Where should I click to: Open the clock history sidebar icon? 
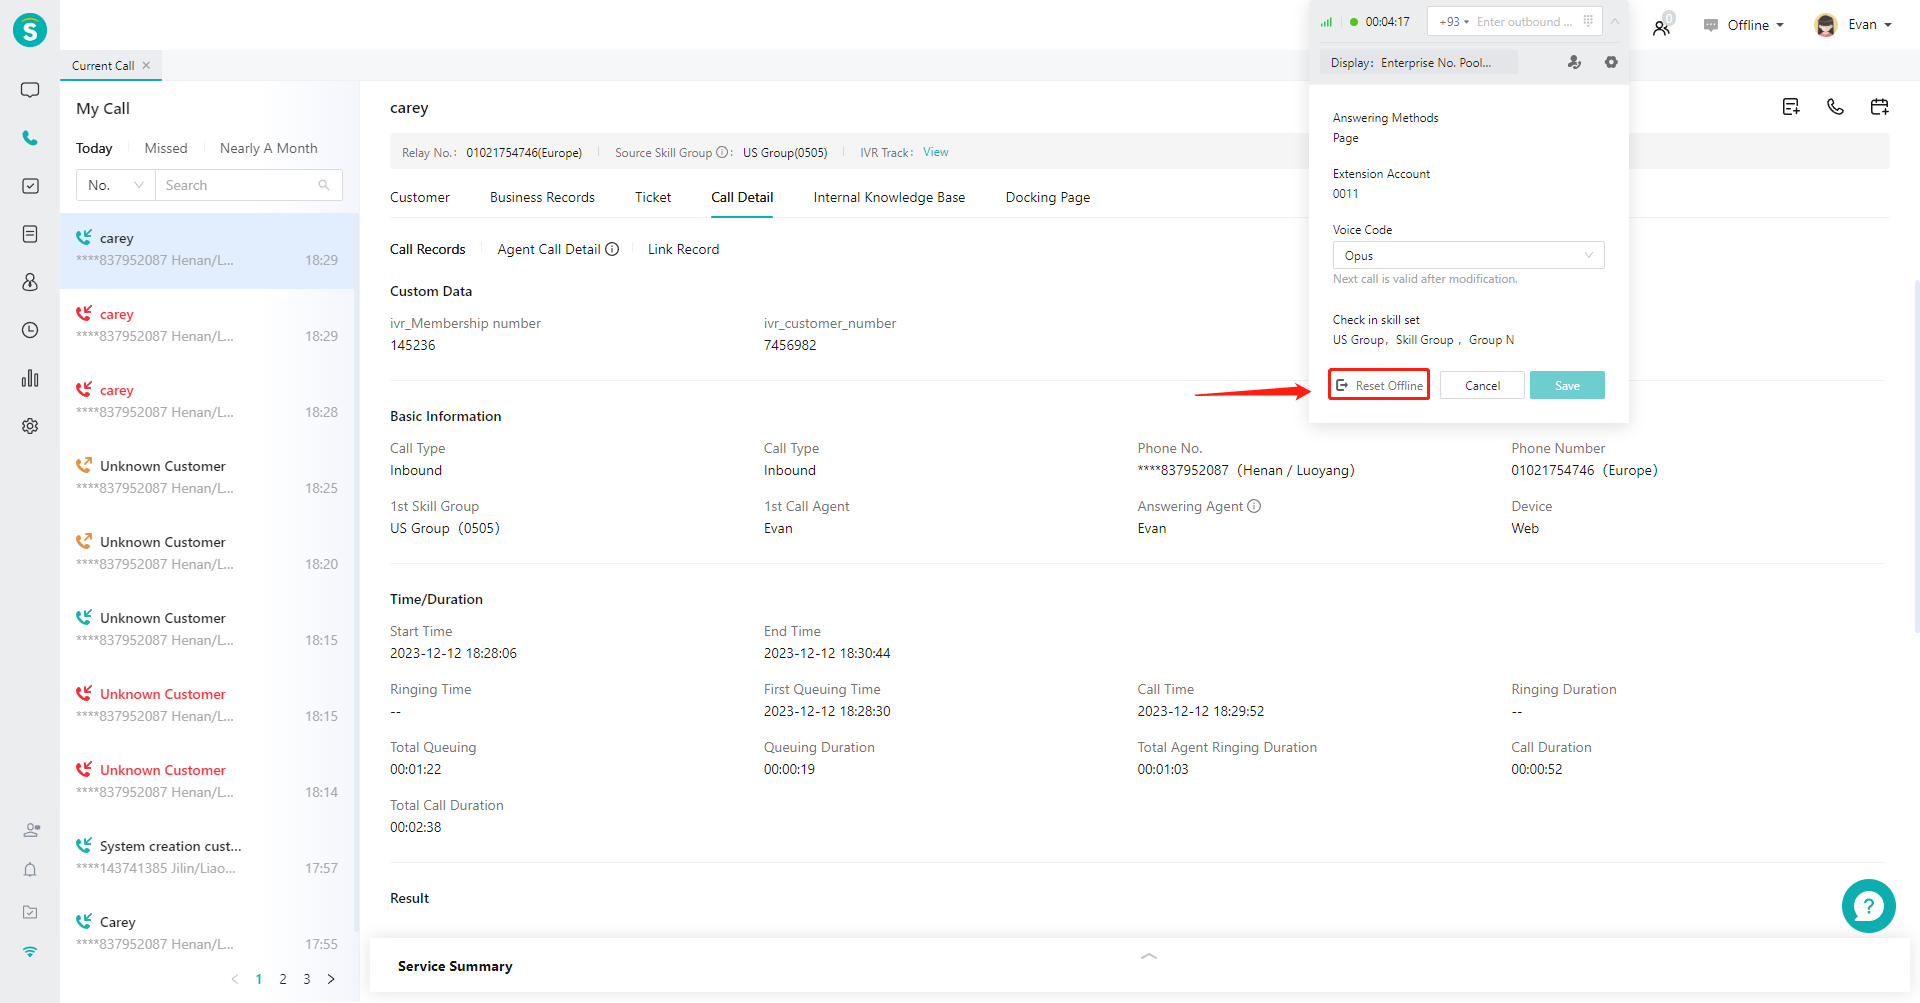30,330
